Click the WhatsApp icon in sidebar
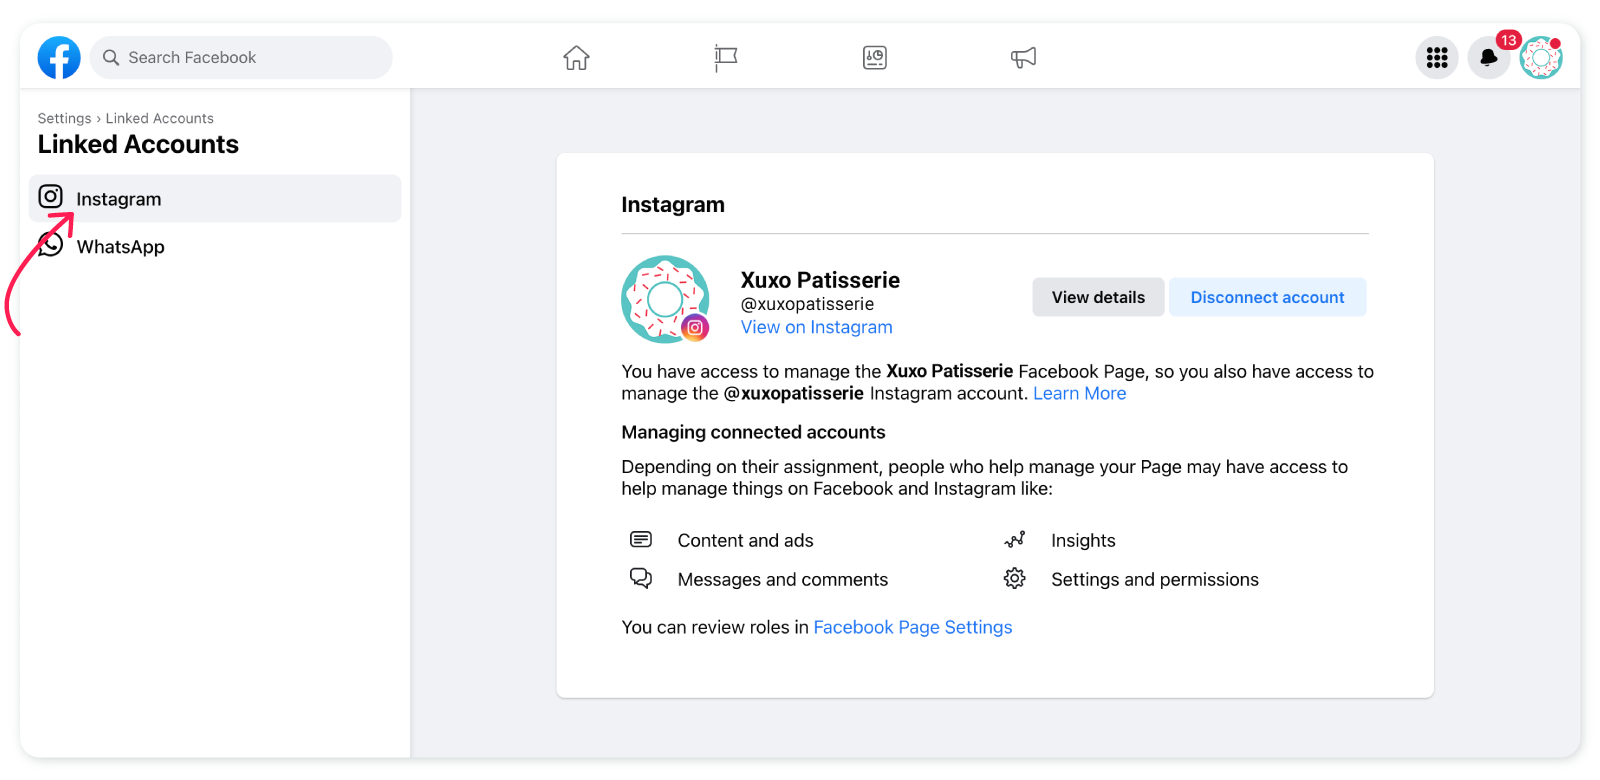The width and height of the screenshot is (1600, 780). [x=51, y=245]
